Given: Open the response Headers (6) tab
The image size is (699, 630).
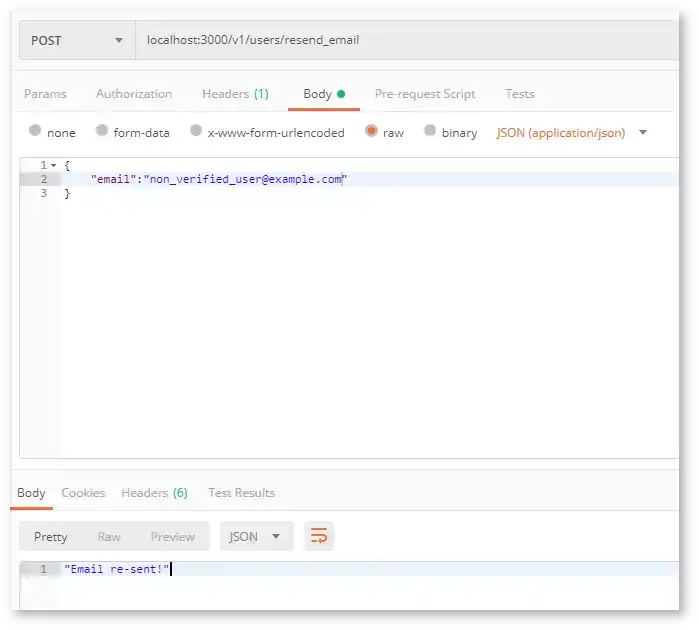Looking at the screenshot, I should (x=154, y=493).
